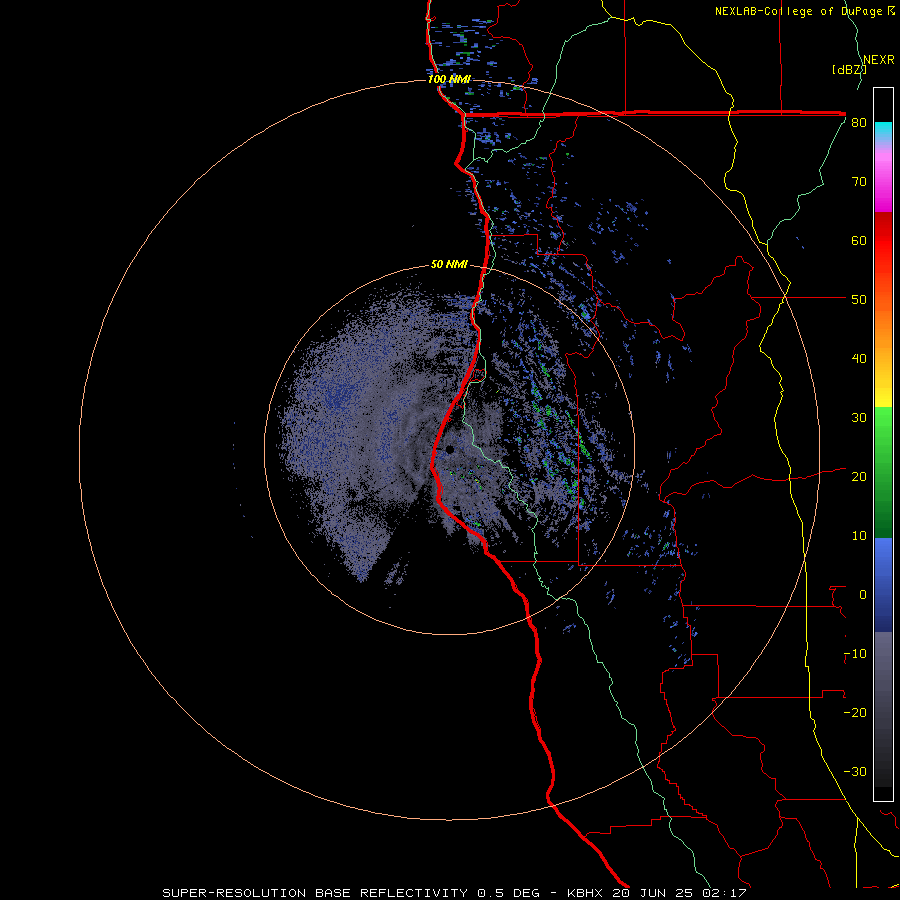
Task: Click the NEXR label above the color scale
Action: pyautogui.click(x=879, y=60)
